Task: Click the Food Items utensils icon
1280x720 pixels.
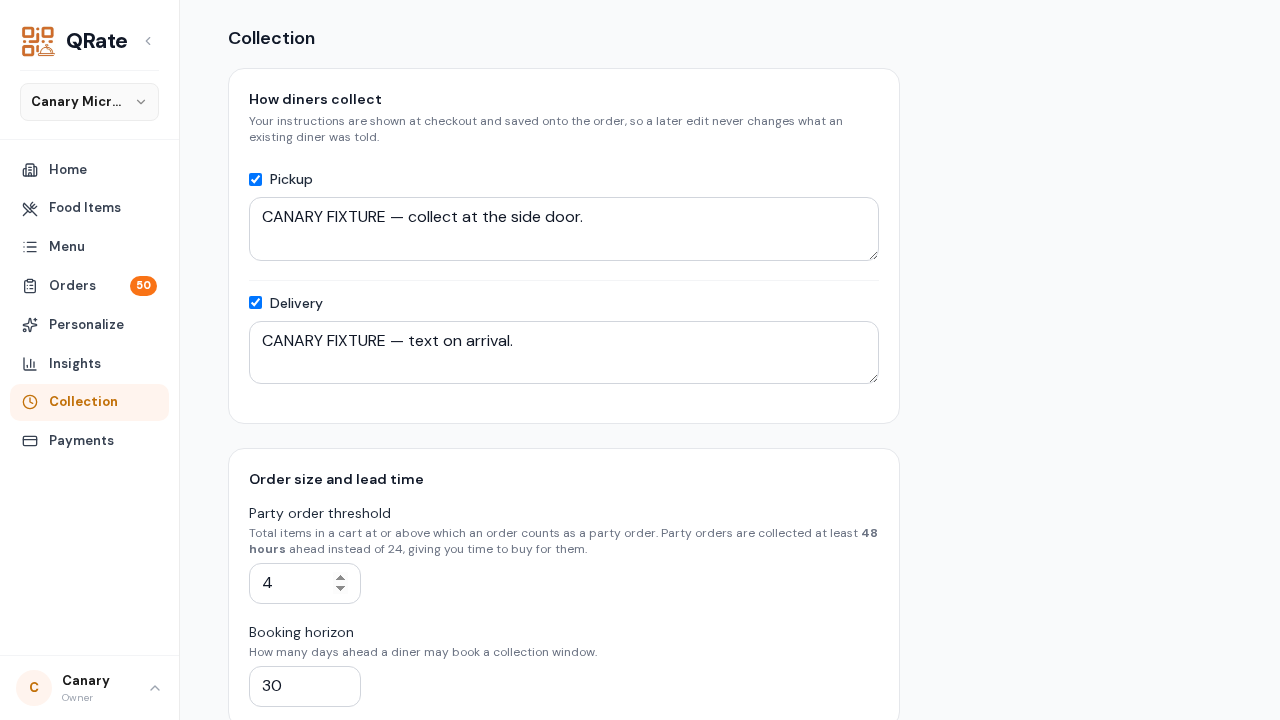Action: (30, 208)
